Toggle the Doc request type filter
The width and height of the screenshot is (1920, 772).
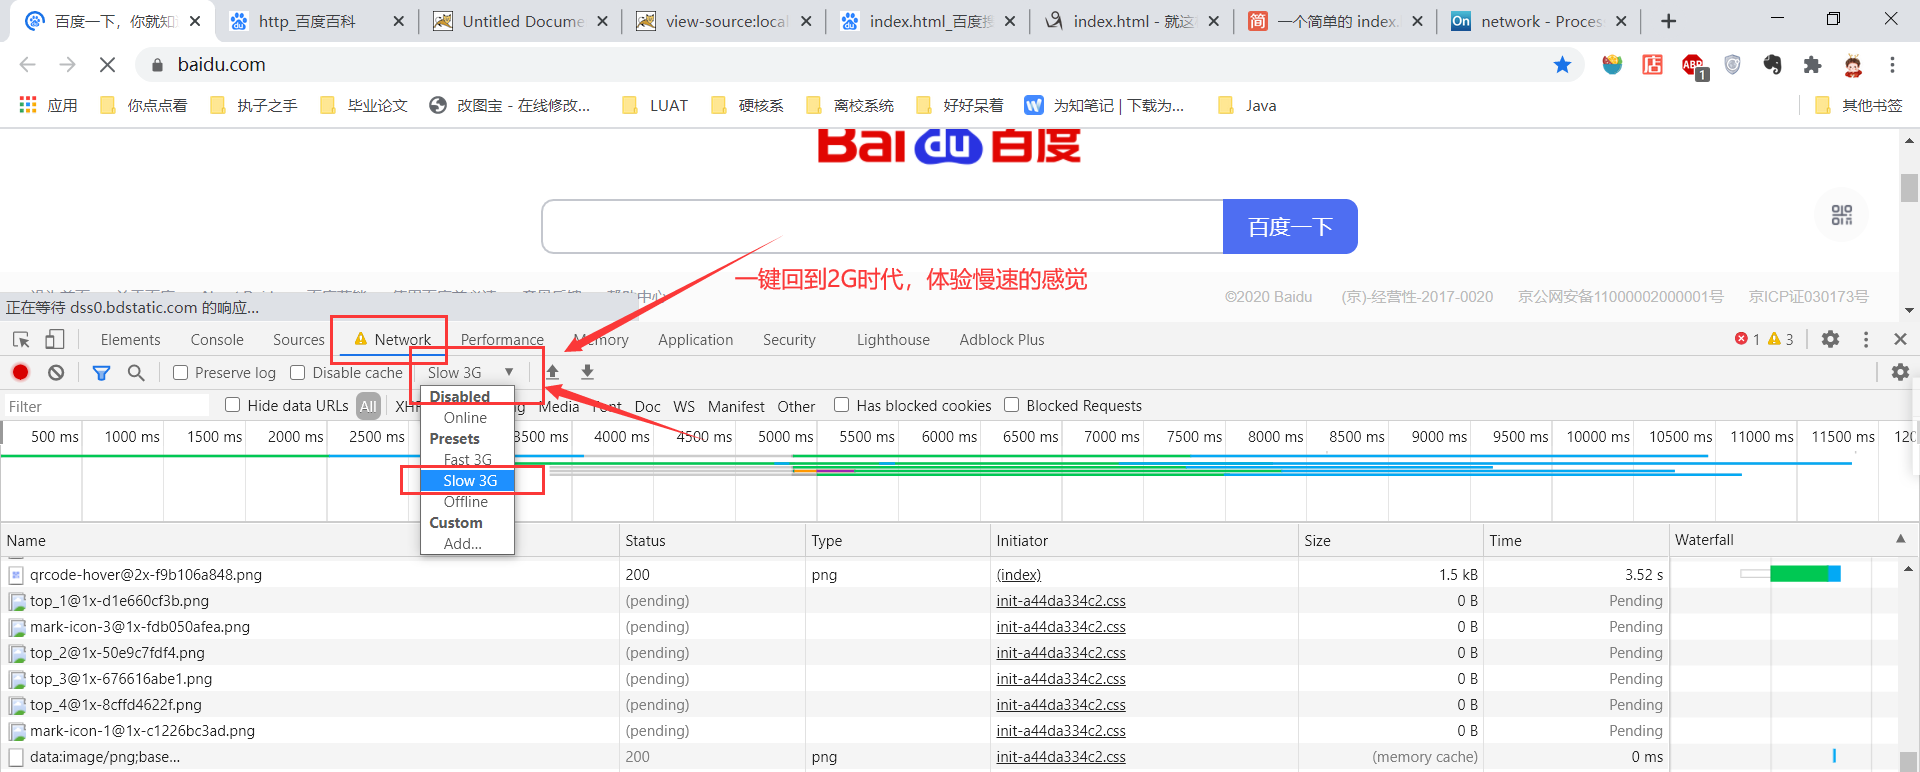point(647,406)
